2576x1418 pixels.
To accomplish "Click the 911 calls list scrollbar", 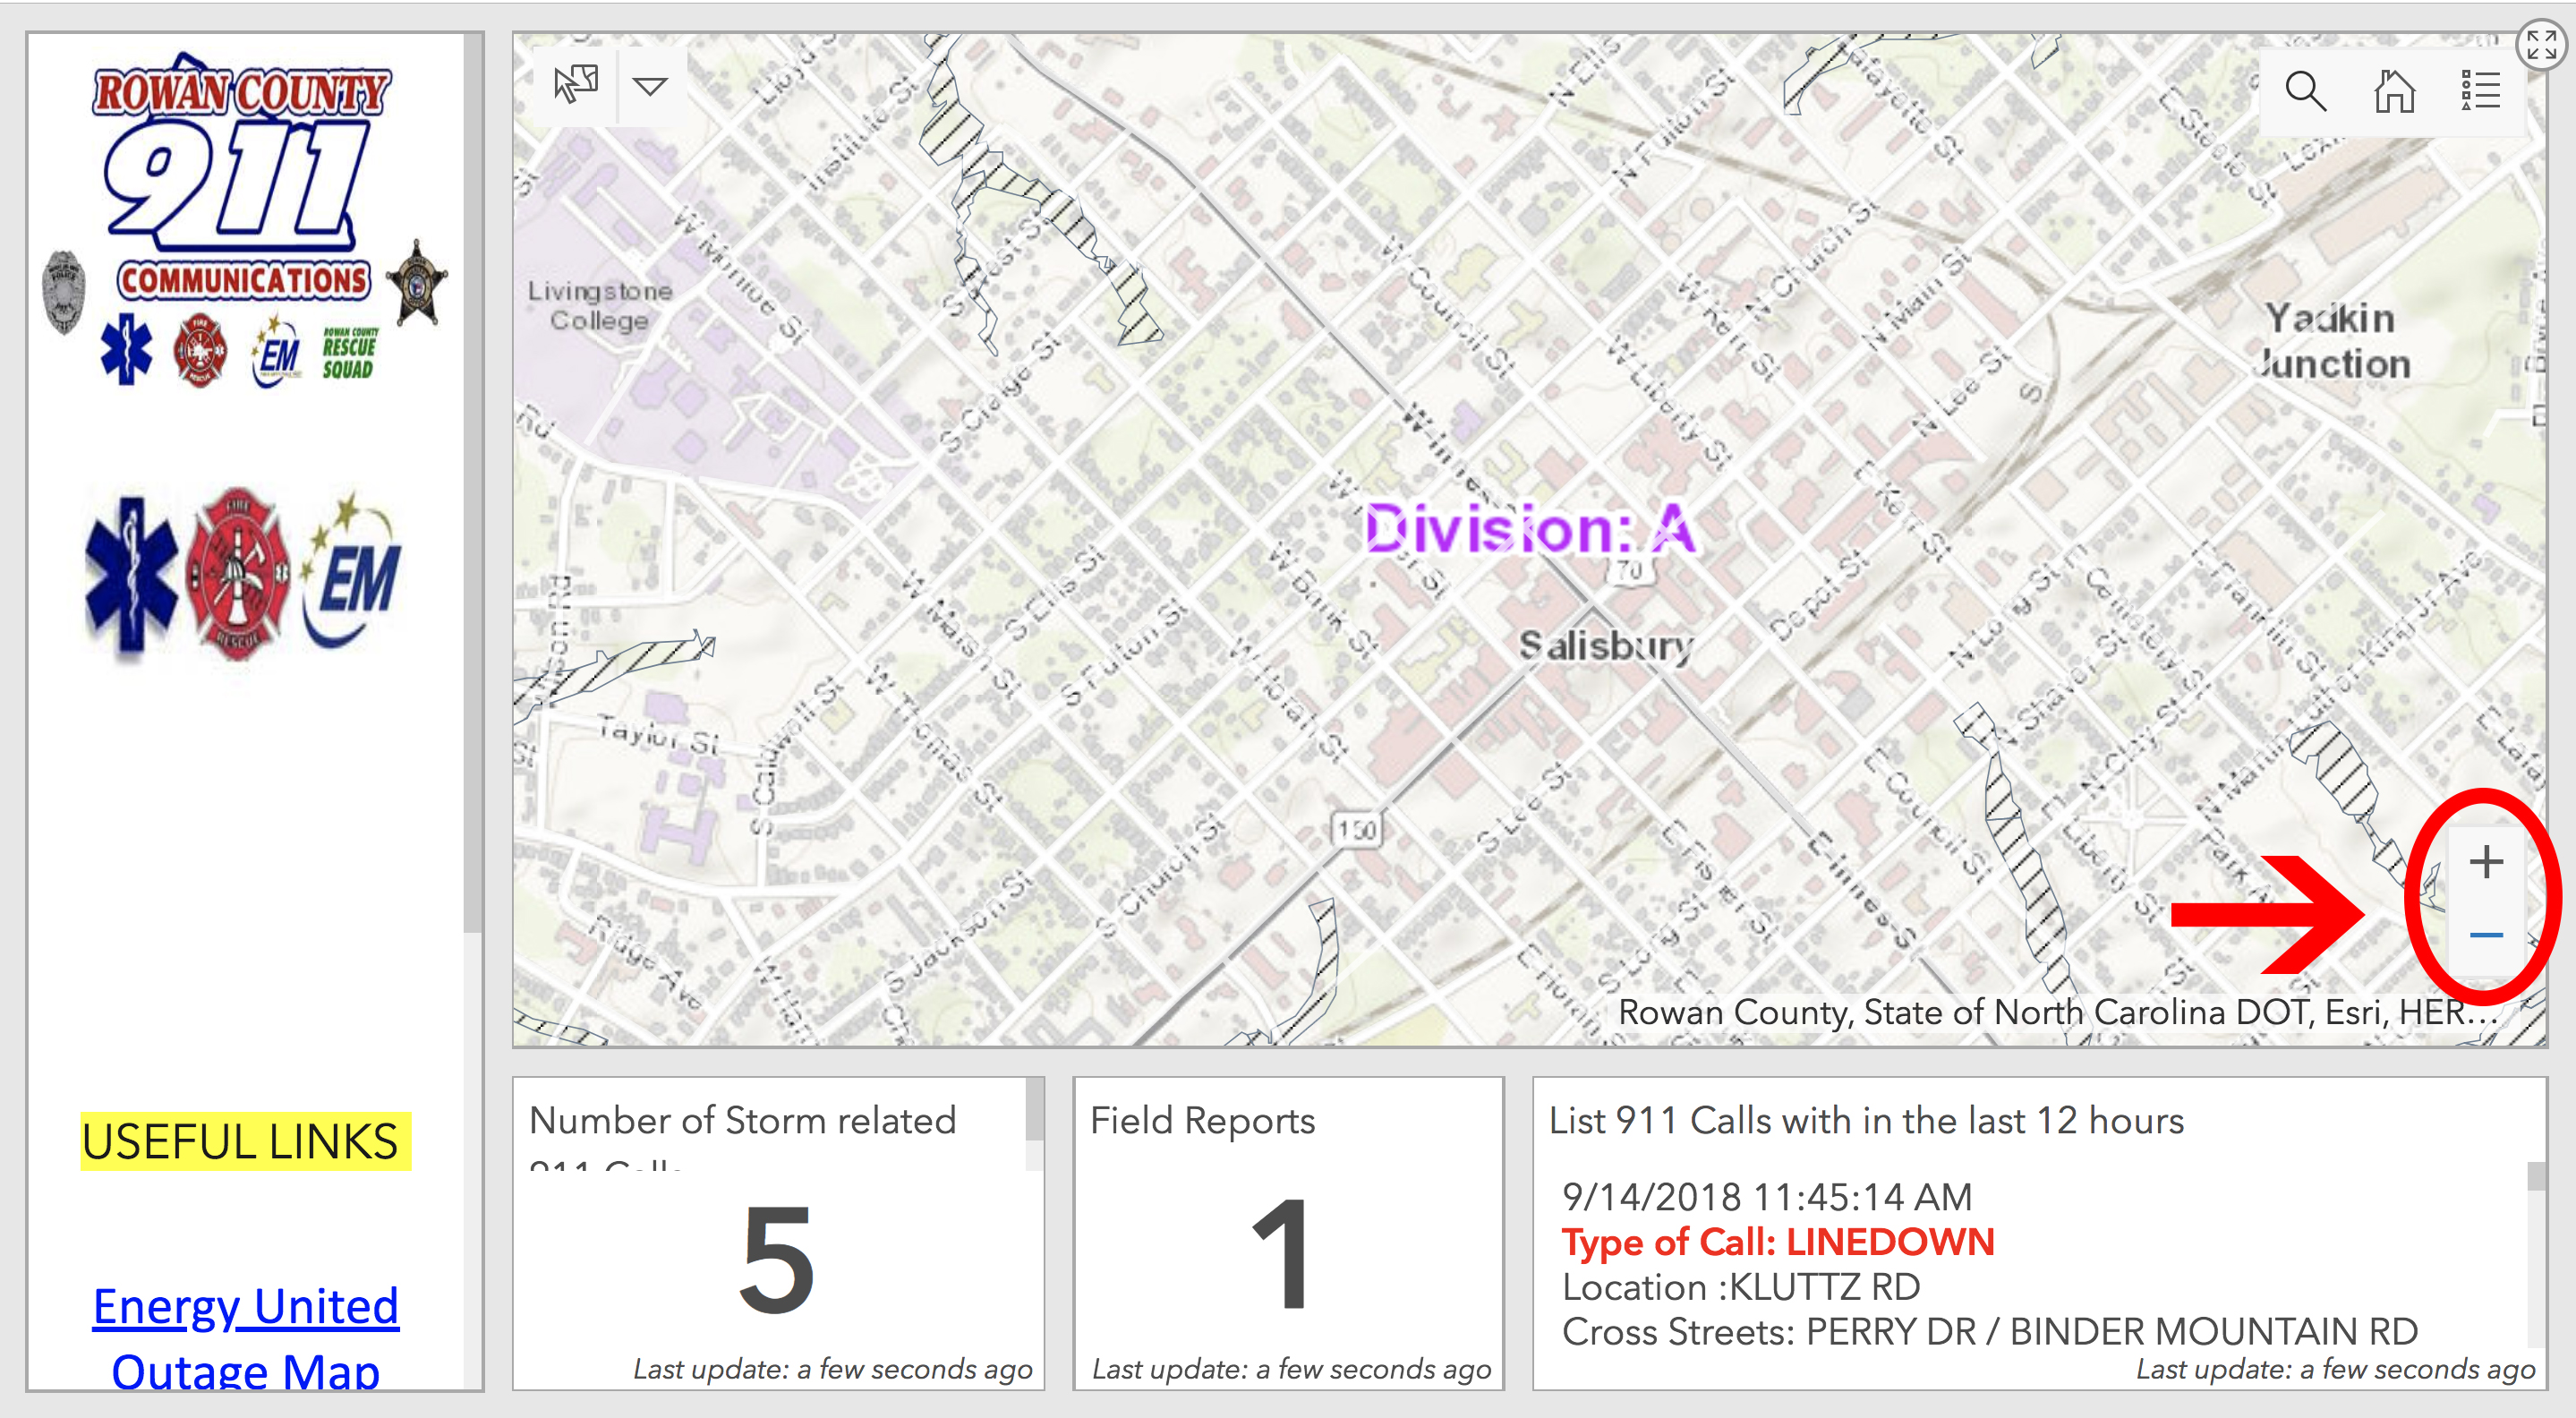I will coord(2535,1178).
